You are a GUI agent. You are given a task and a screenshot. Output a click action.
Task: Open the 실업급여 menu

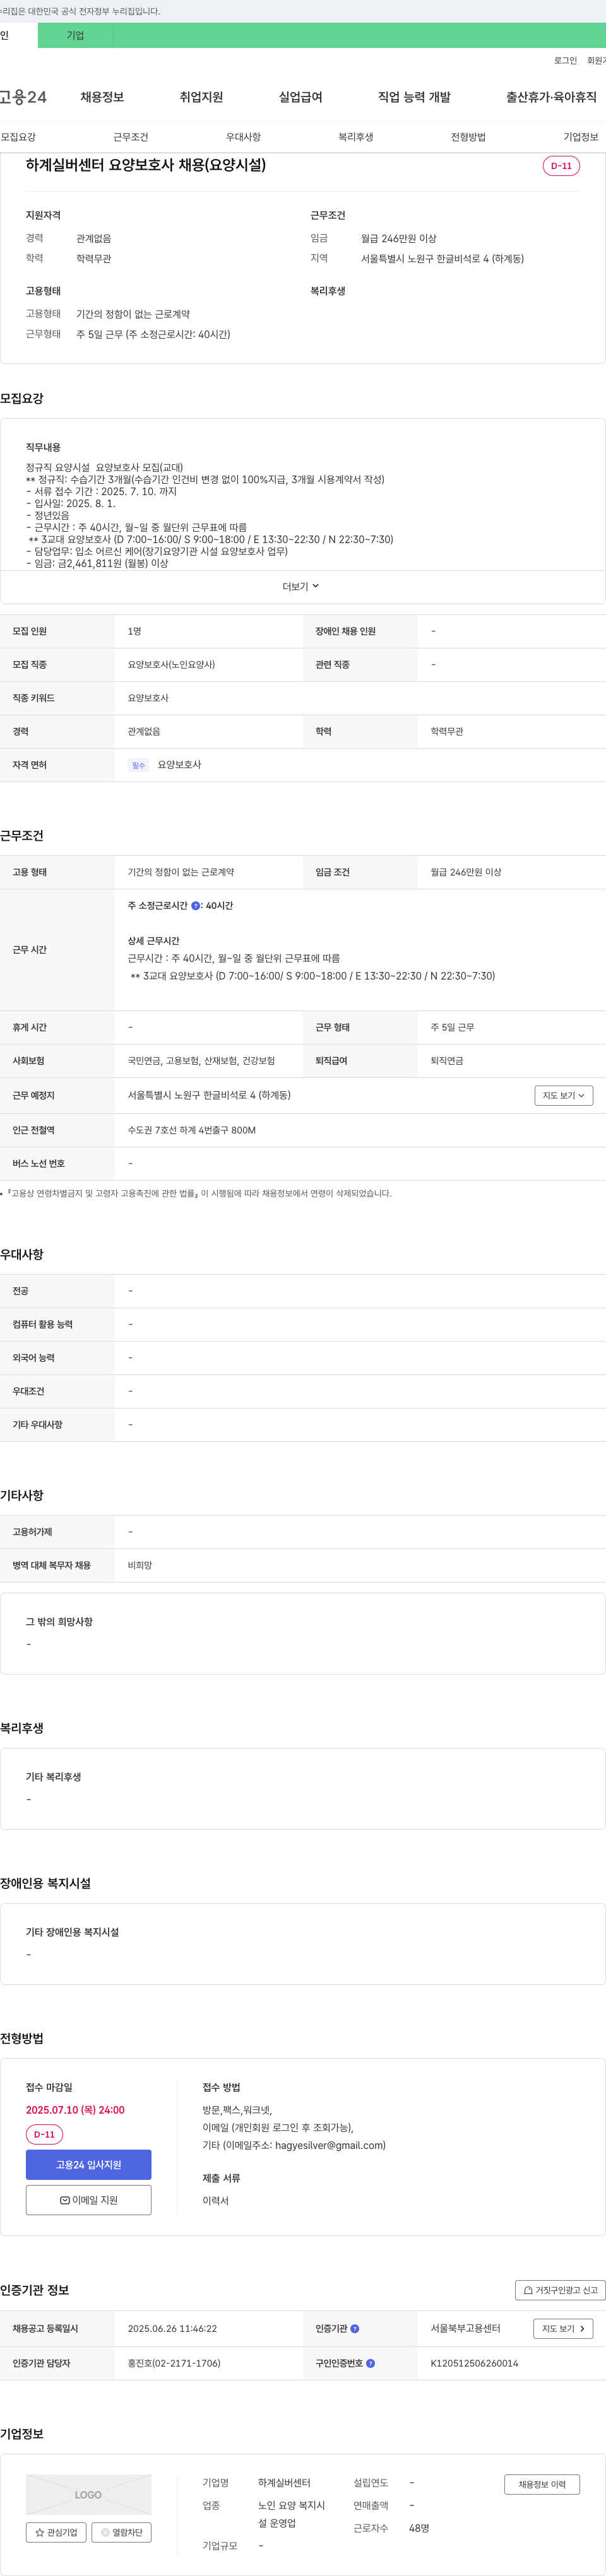[300, 97]
